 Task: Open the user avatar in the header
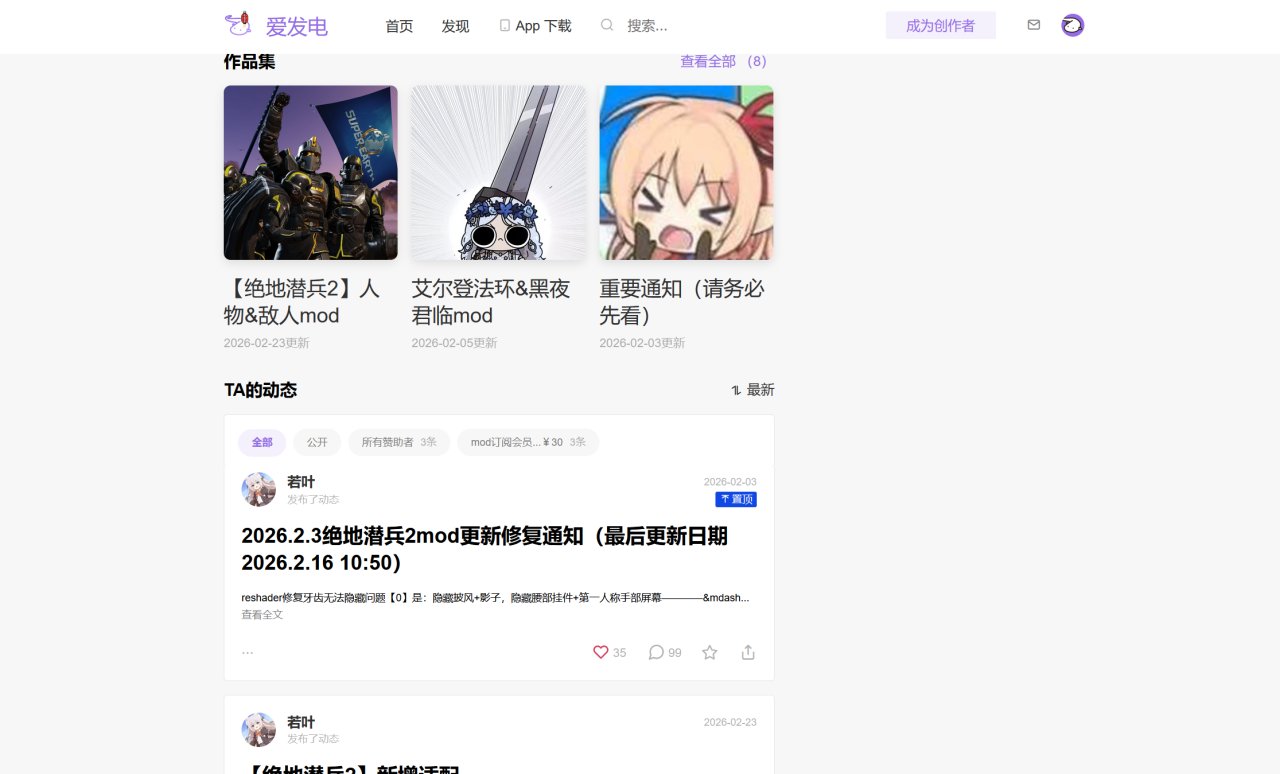[x=1073, y=25]
